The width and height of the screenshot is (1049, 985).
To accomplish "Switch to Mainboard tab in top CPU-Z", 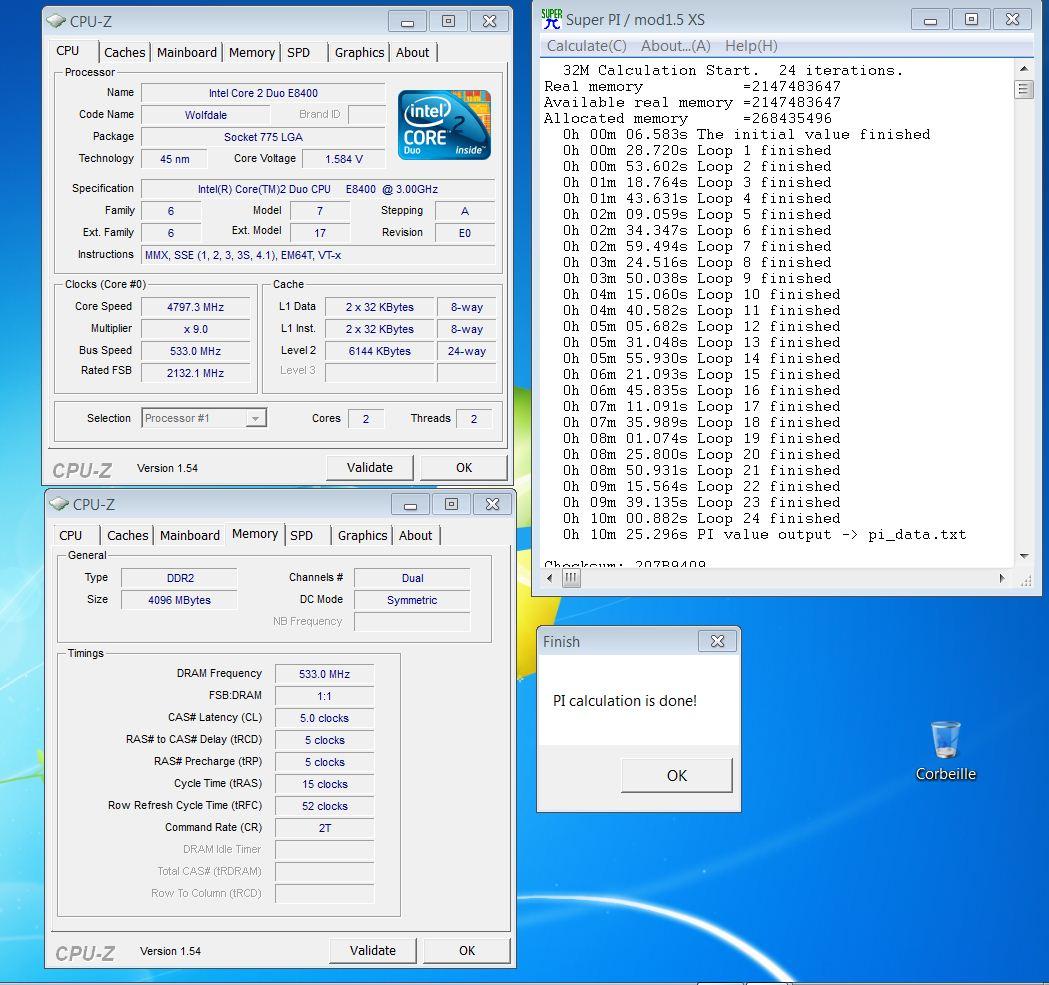I will [x=187, y=52].
